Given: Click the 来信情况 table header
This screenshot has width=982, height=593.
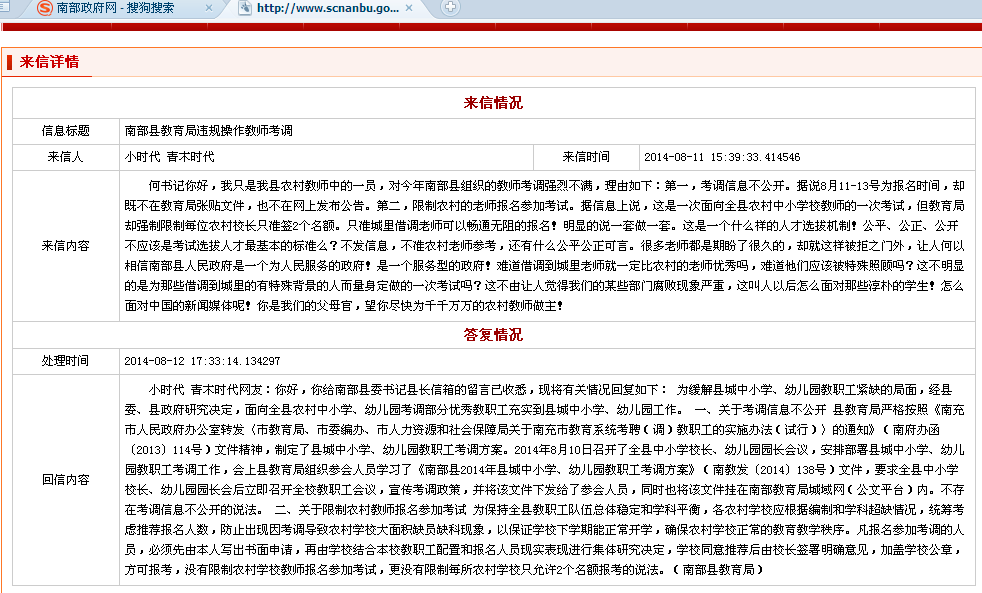Looking at the screenshot, I should (x=493, y=103).
